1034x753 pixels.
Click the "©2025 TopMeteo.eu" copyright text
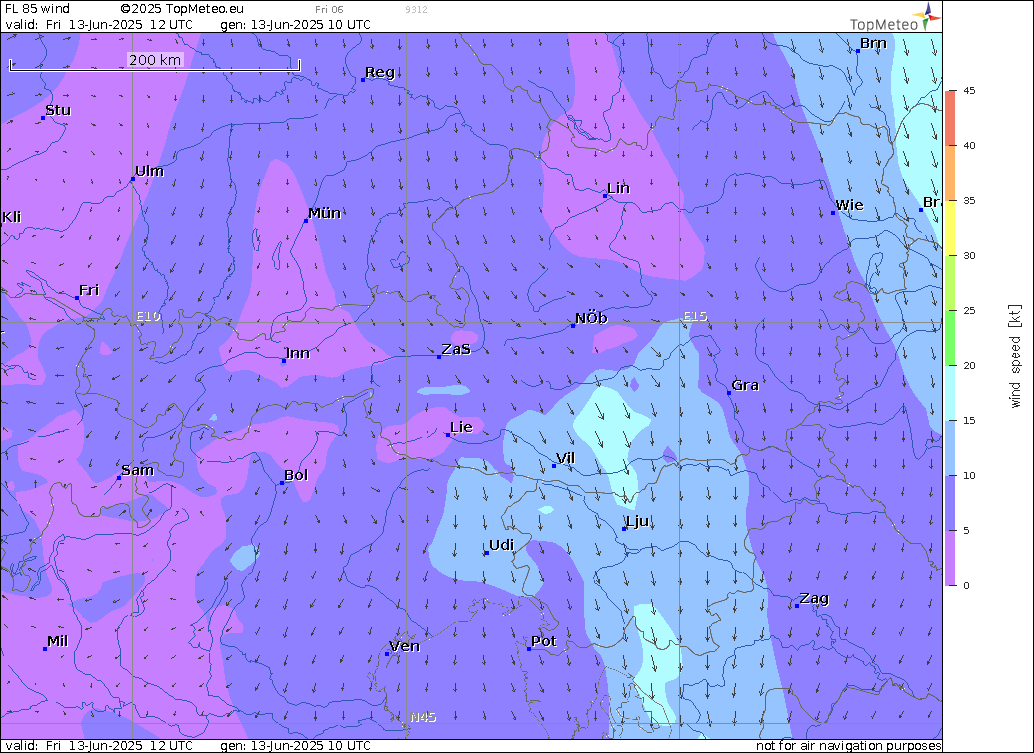pyautogui.click(x=182, y=9)
